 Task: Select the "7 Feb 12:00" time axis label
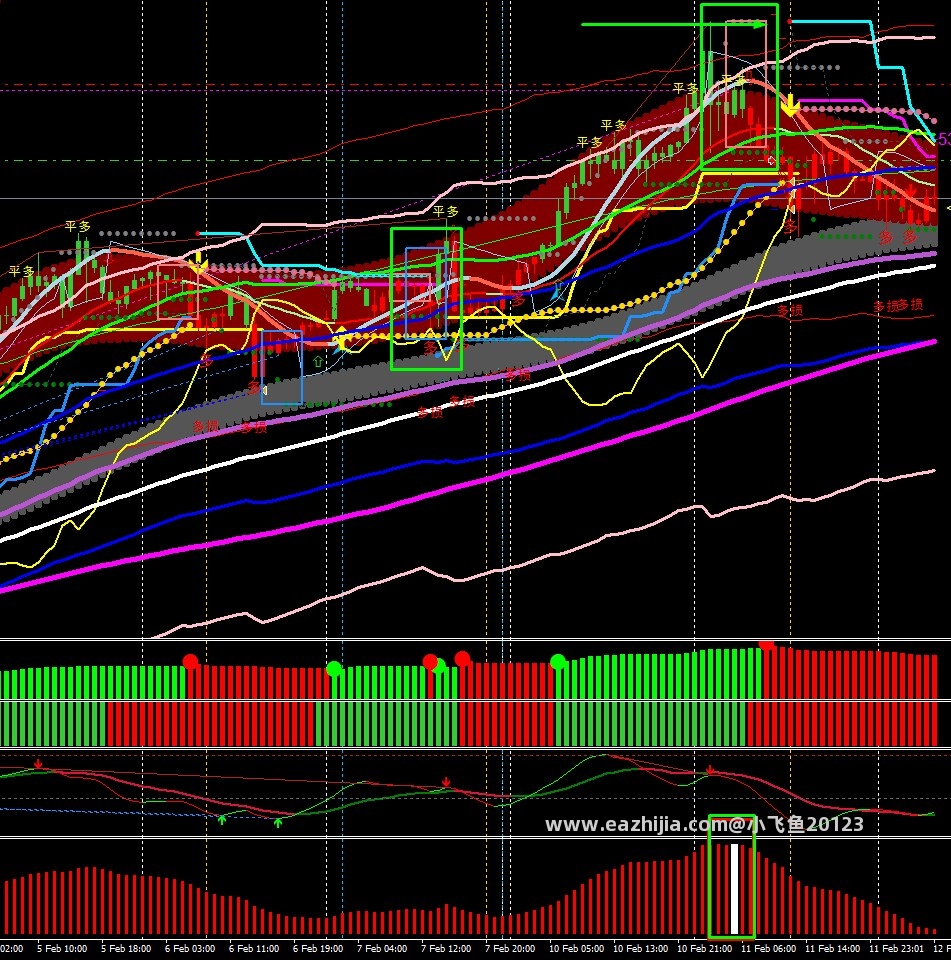point(446,948)
